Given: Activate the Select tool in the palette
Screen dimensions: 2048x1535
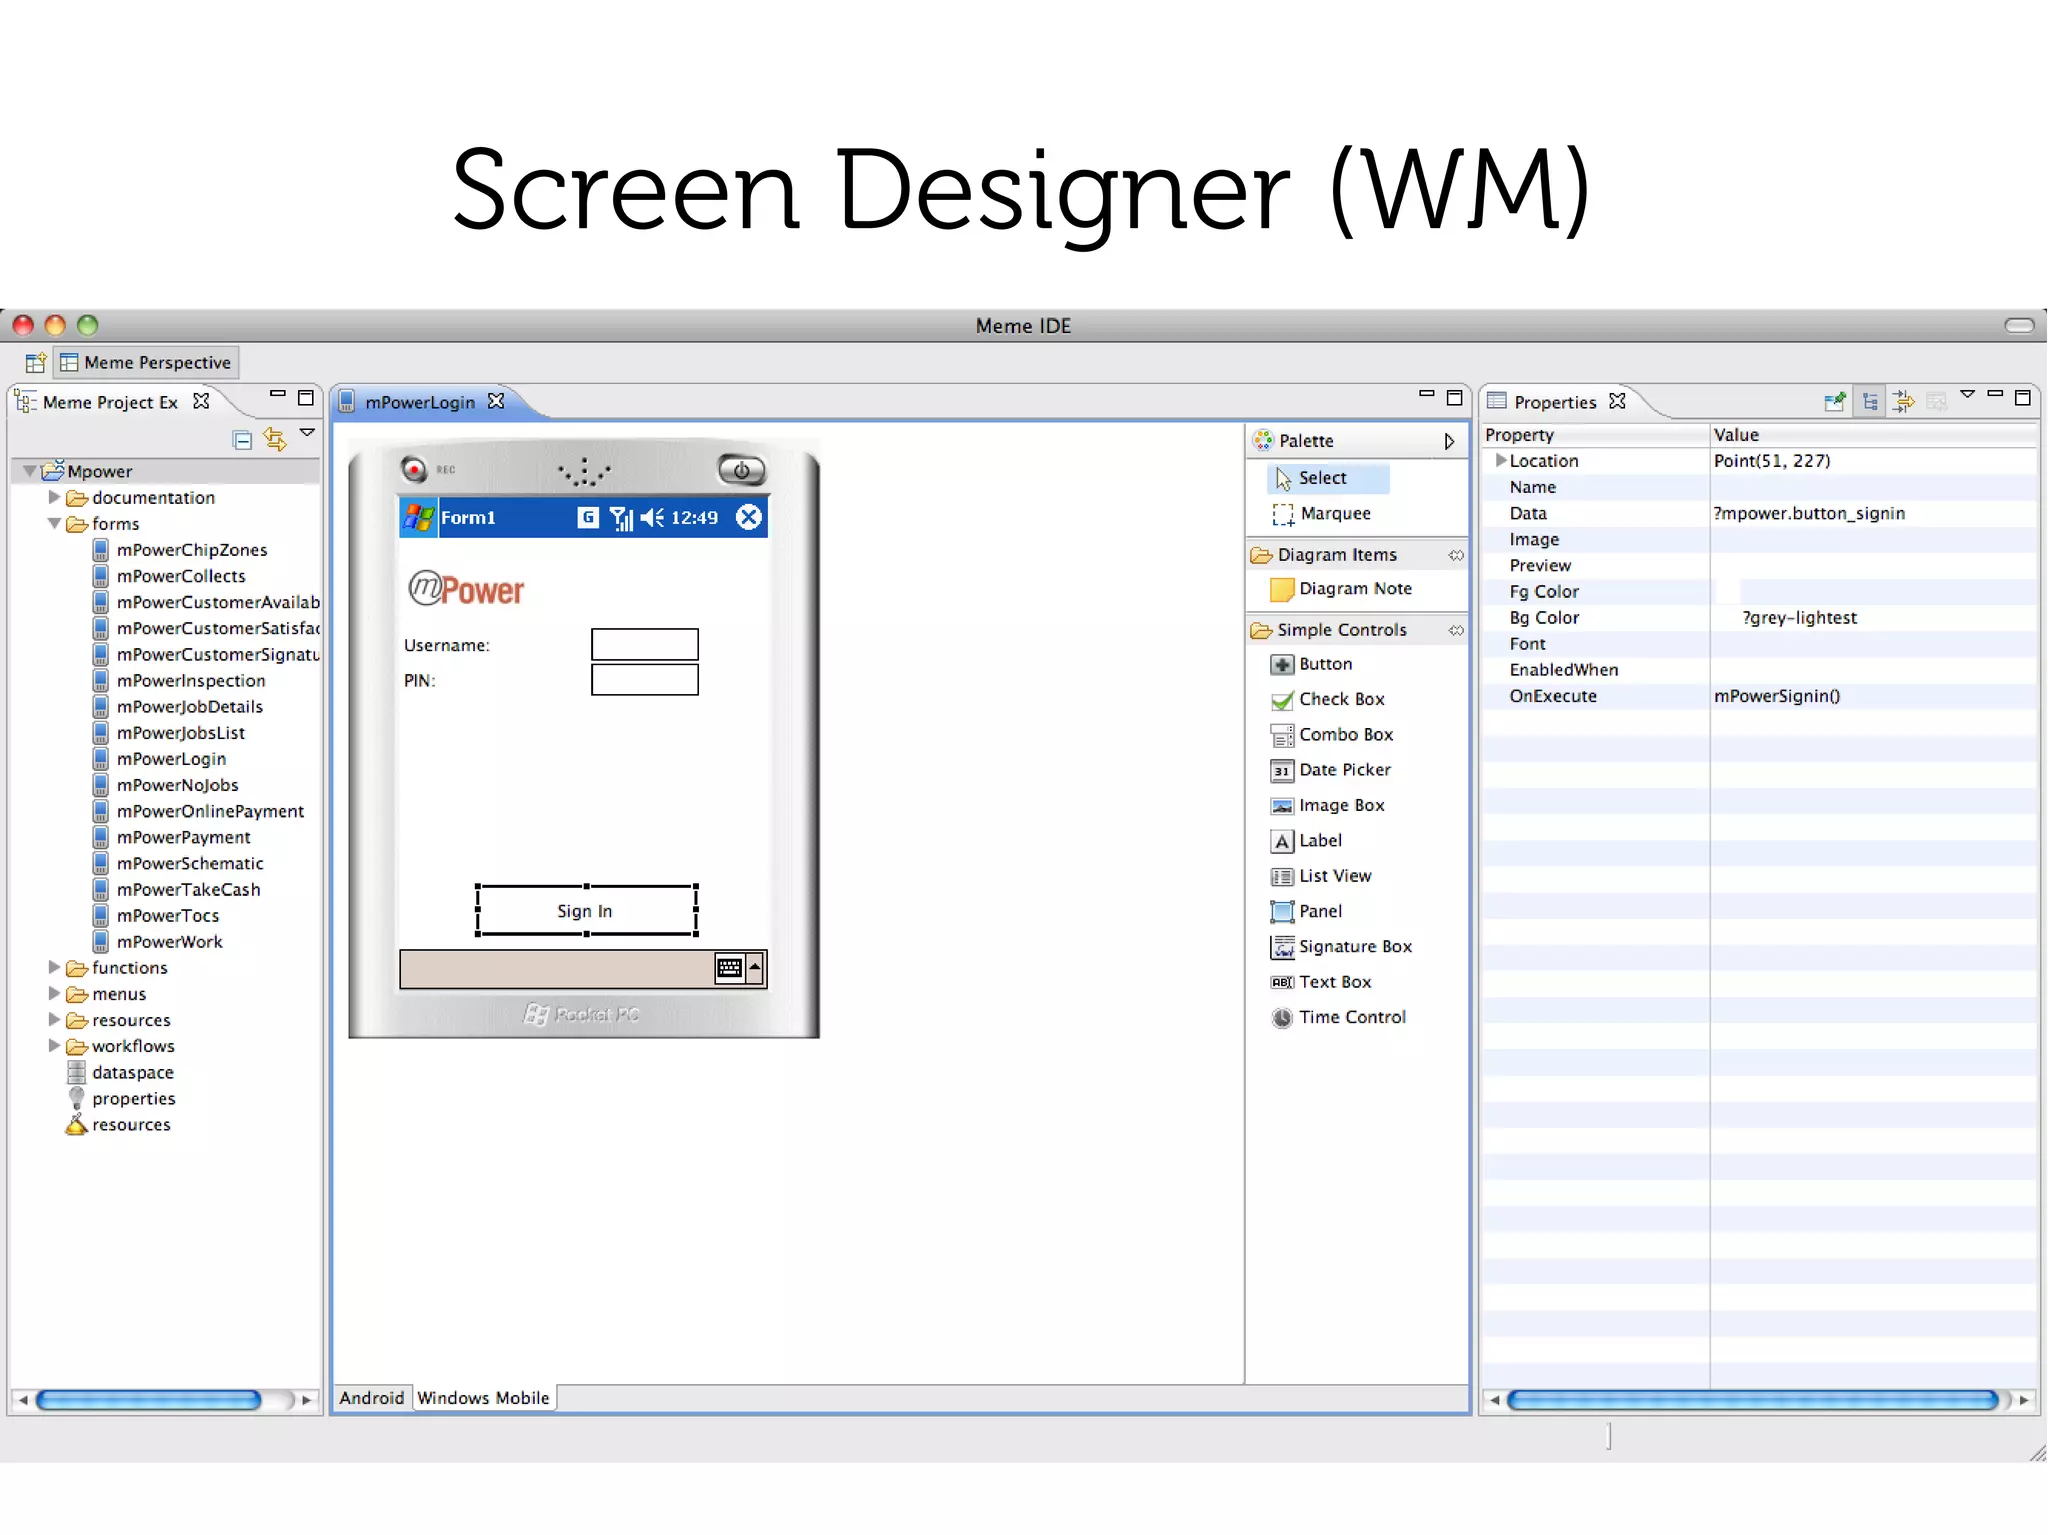Looking at the screenshot, I should coord(1327,478).
